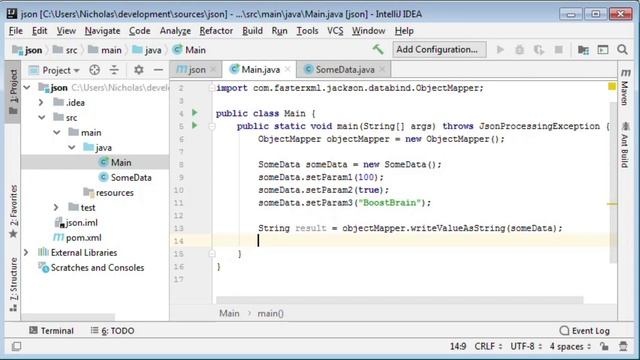Image resolution: width=640 pixels, height=360 pixels.
Task: Expand External Libraries node
Action: (x=26, y=253)
